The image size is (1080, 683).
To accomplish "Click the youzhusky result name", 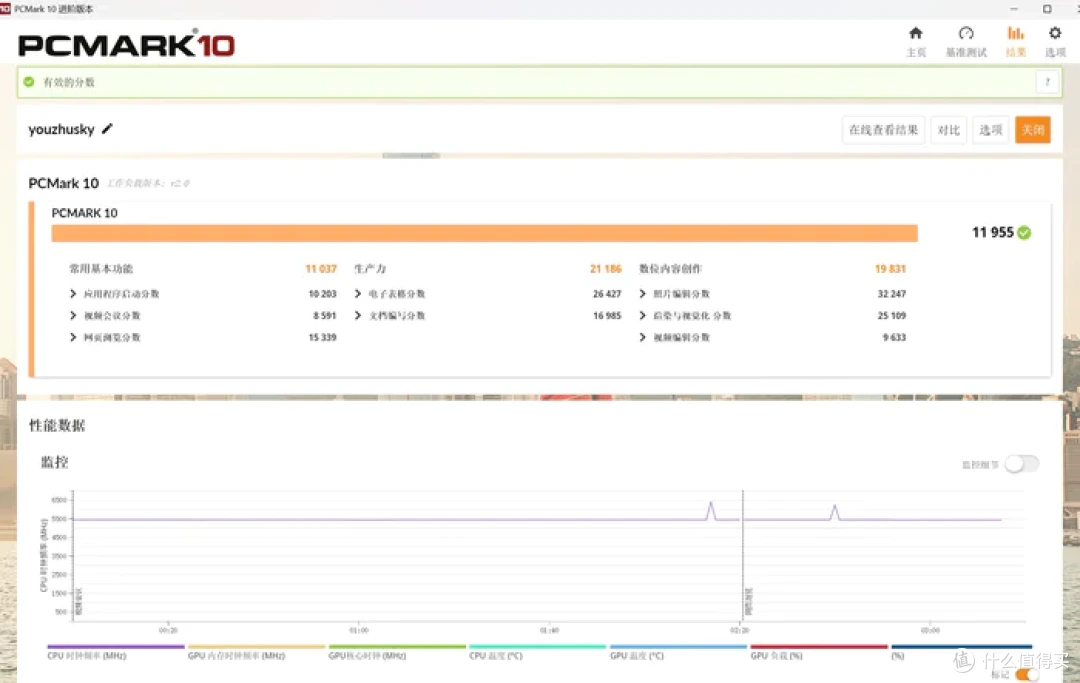I will coord(61,129).
